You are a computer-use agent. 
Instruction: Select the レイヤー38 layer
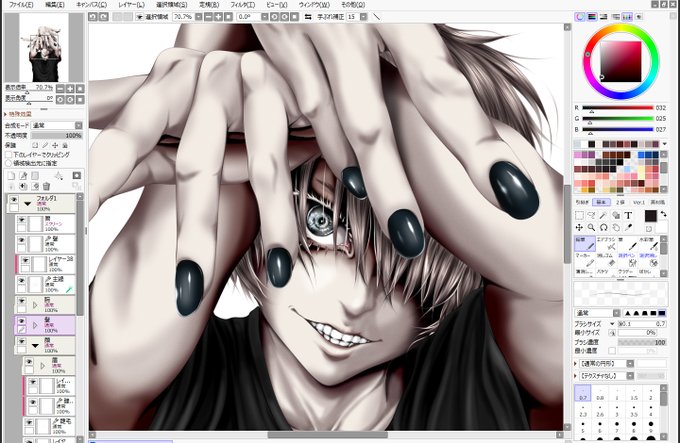pos(47,264)
